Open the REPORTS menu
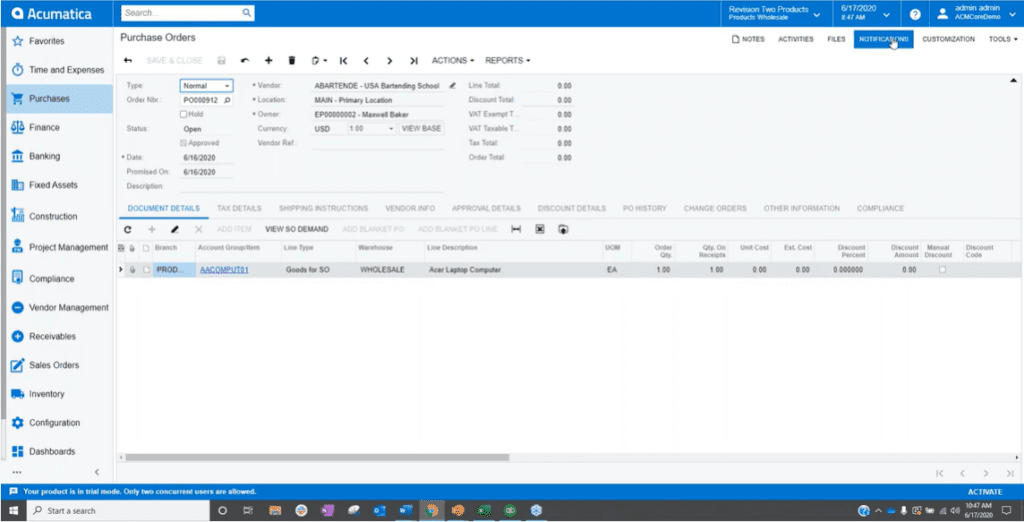Screen dimensions: 1024x522 pos(507,61)
